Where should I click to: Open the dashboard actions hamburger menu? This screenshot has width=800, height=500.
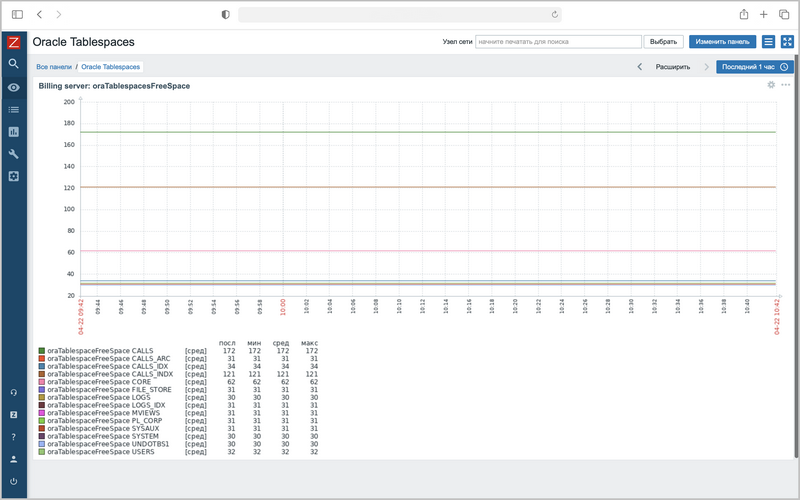pyautogui.click(x=768, y=42)
